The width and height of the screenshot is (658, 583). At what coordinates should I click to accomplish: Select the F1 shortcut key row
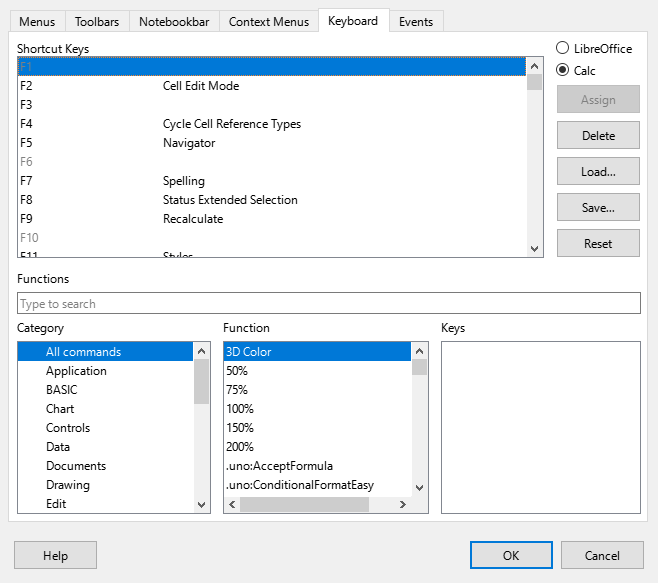[272, 67]
